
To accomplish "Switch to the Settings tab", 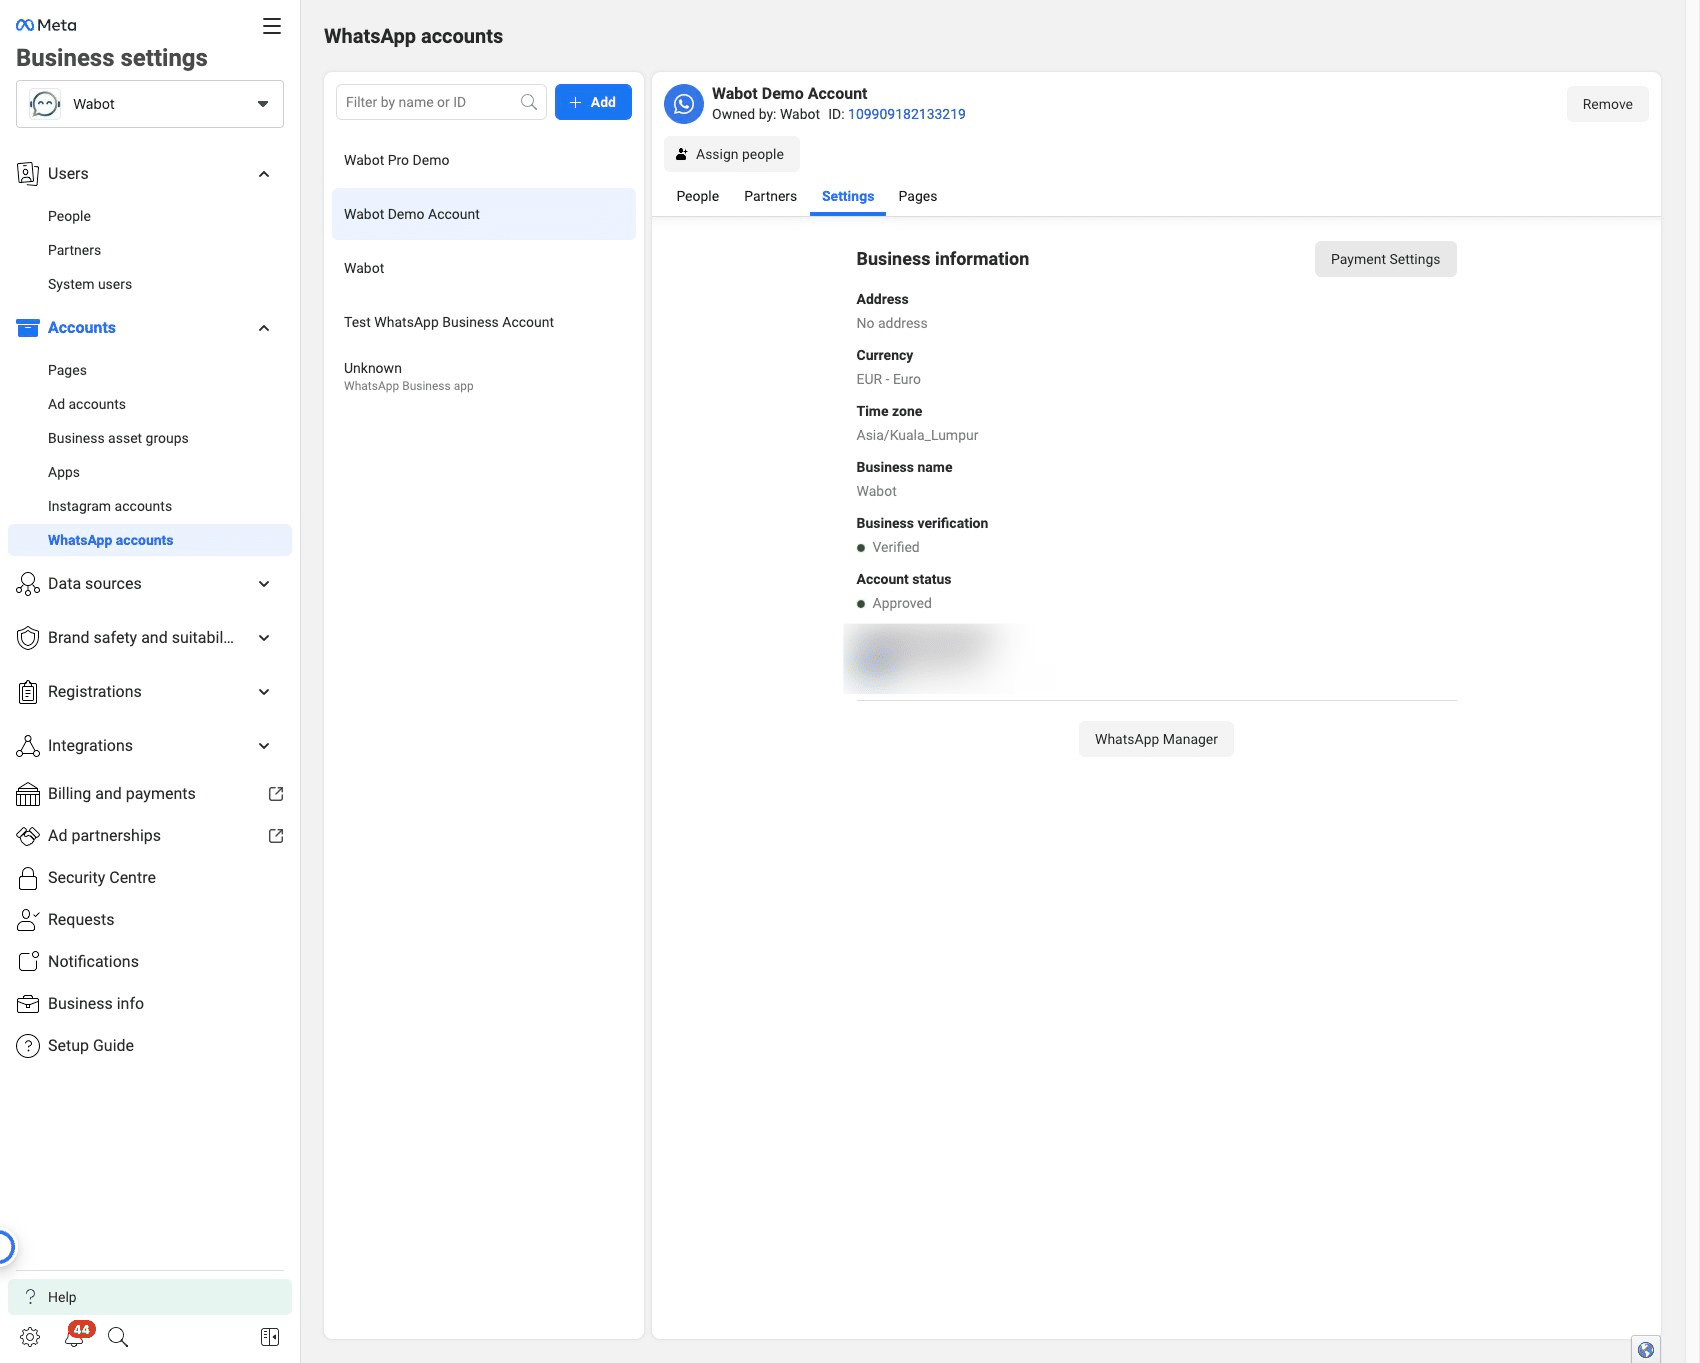I will click(848, 196).
